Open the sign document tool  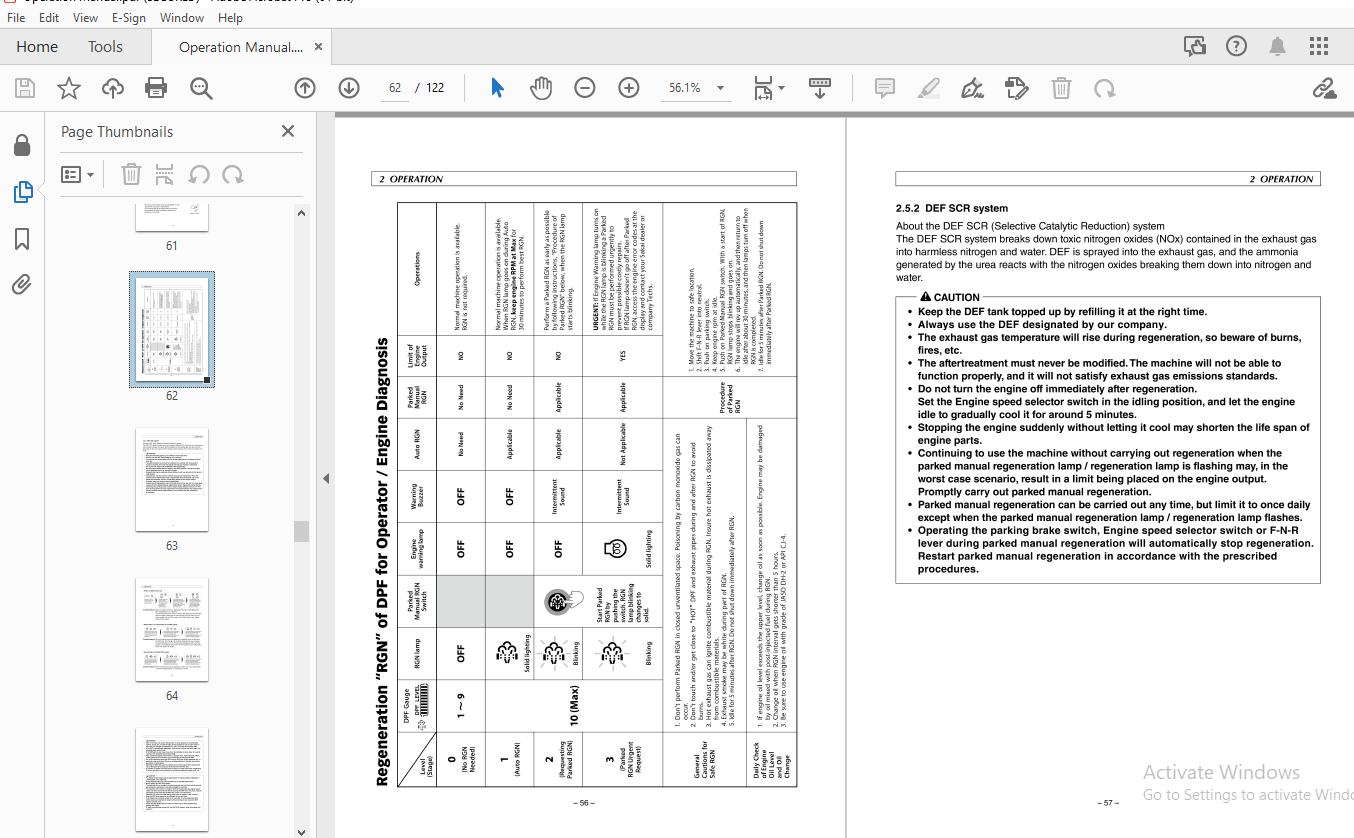point(973,88)
